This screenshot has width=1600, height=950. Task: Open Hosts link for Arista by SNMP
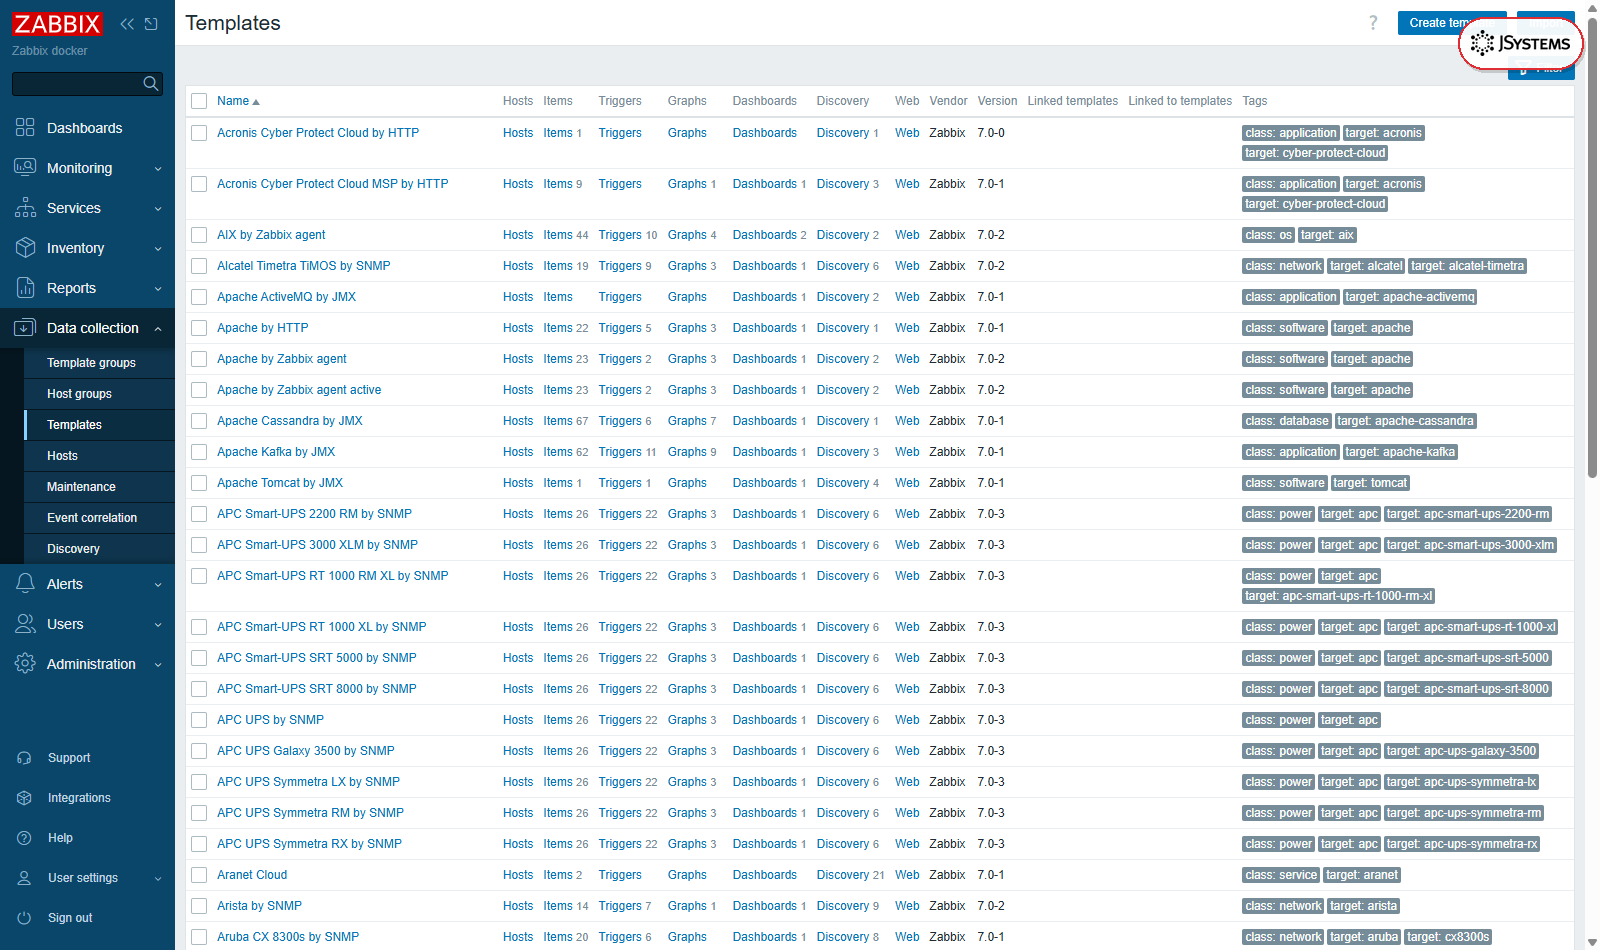(518, 906)
